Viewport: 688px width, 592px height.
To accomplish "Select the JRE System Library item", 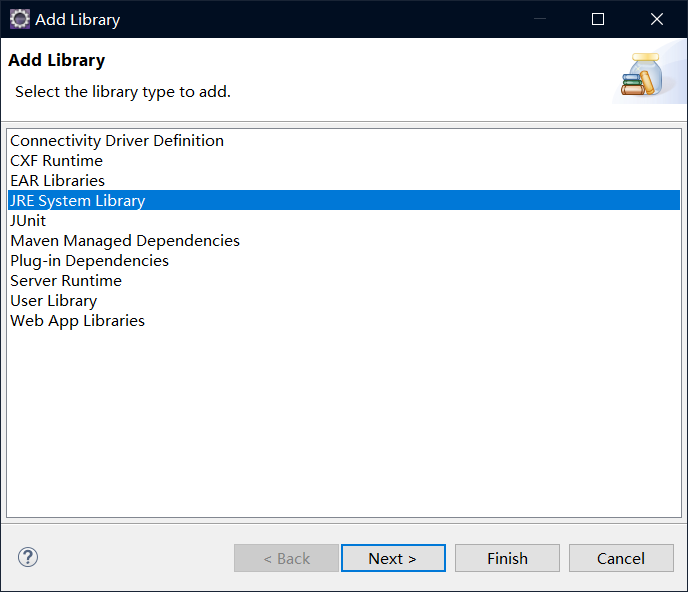I will [x=77, y=201].
